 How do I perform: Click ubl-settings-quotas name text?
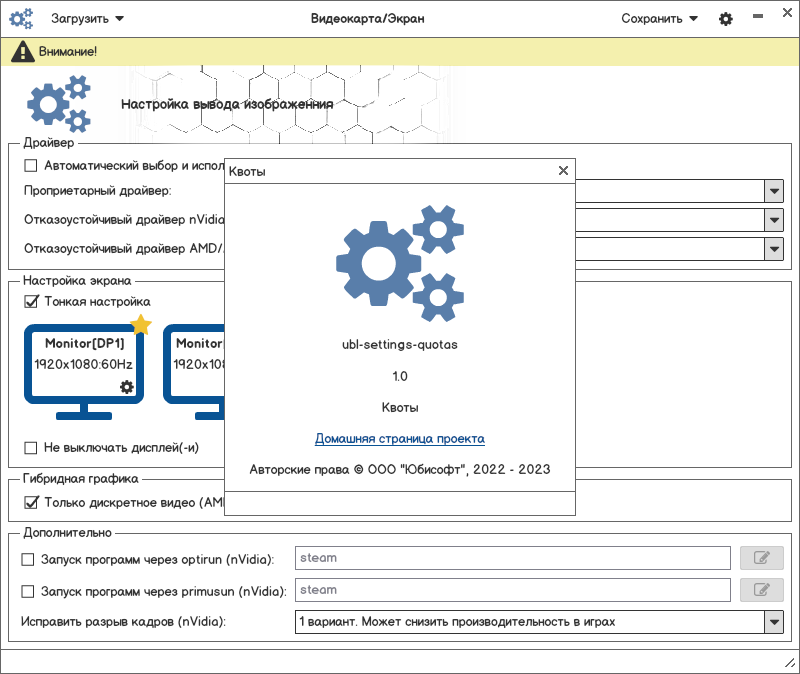point(399,345)
